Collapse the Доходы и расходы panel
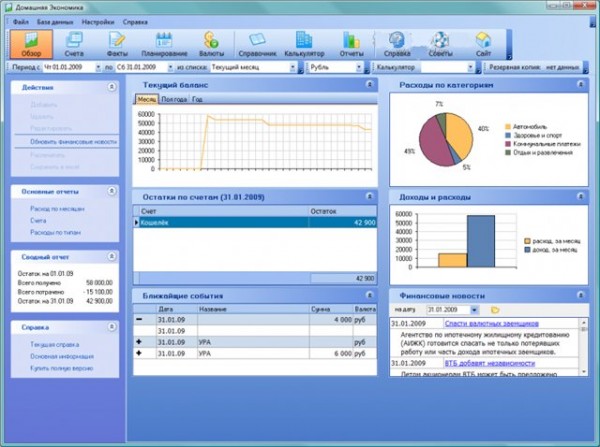 point(581,197)
